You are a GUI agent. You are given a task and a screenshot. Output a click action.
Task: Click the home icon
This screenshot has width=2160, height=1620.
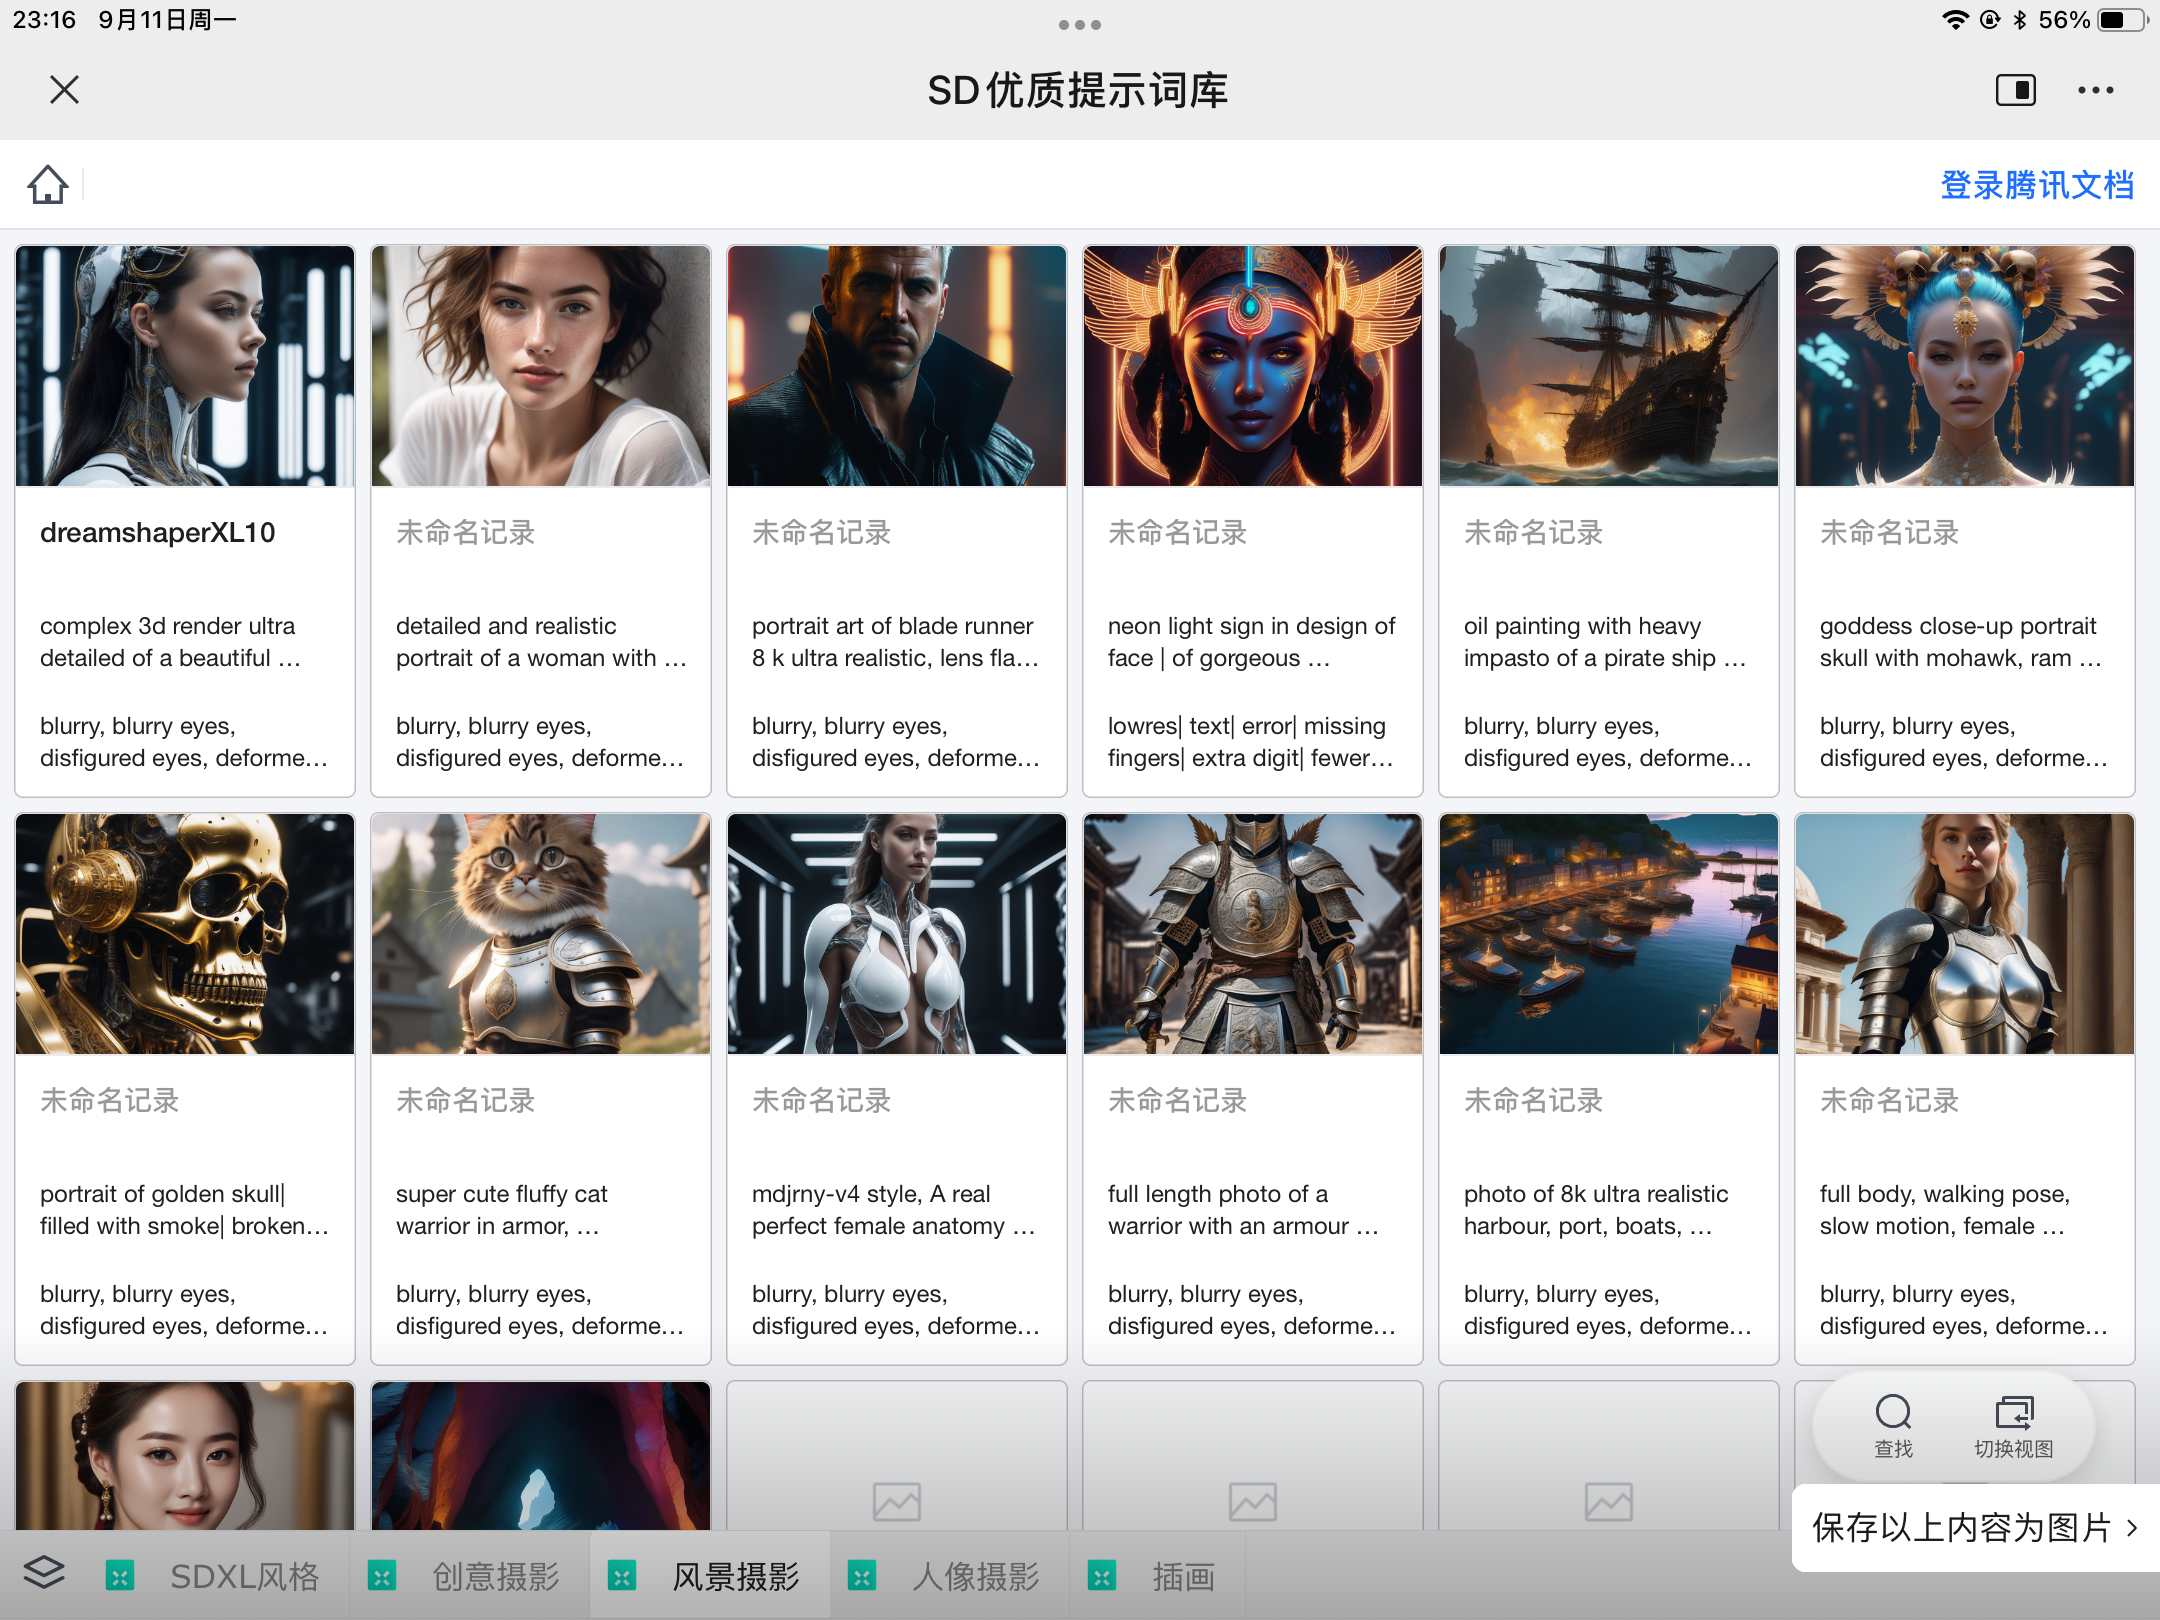point(47,185)
